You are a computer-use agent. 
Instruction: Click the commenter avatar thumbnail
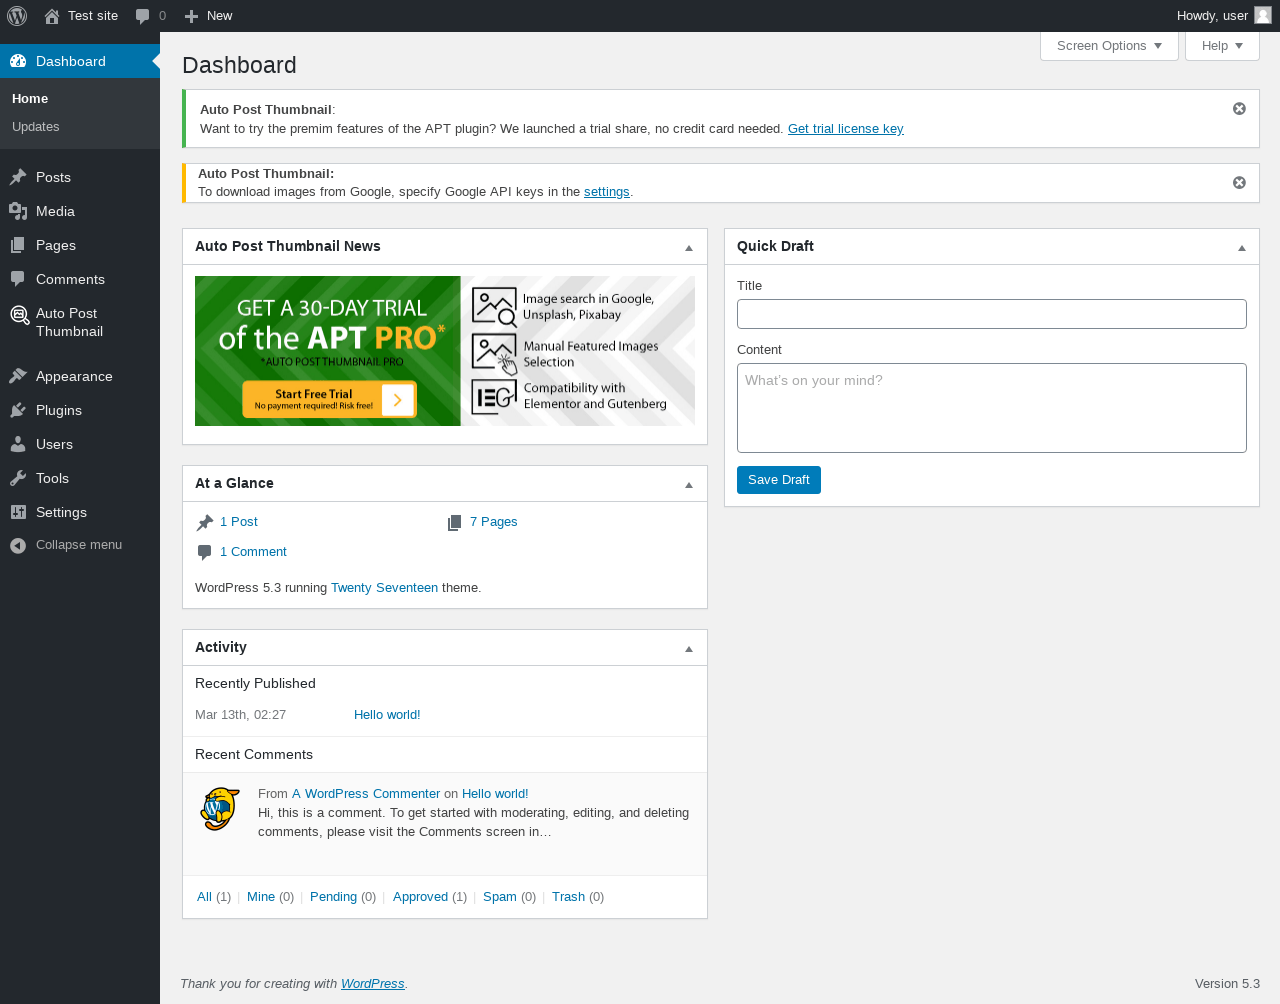coord(220,809)
